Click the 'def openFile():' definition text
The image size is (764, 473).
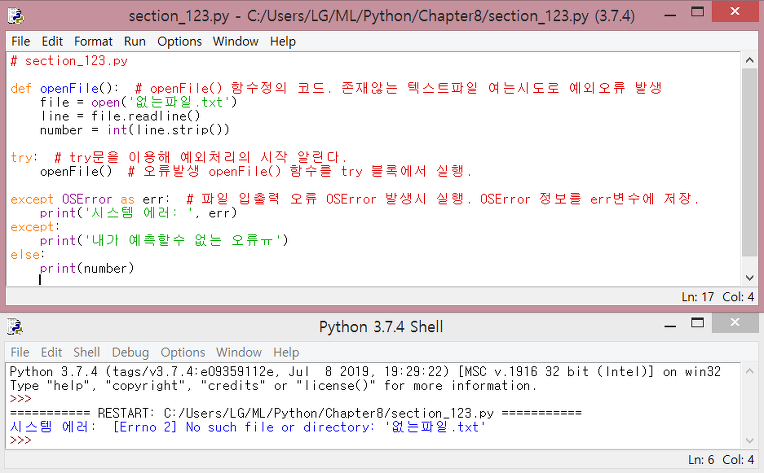[64, 89]
